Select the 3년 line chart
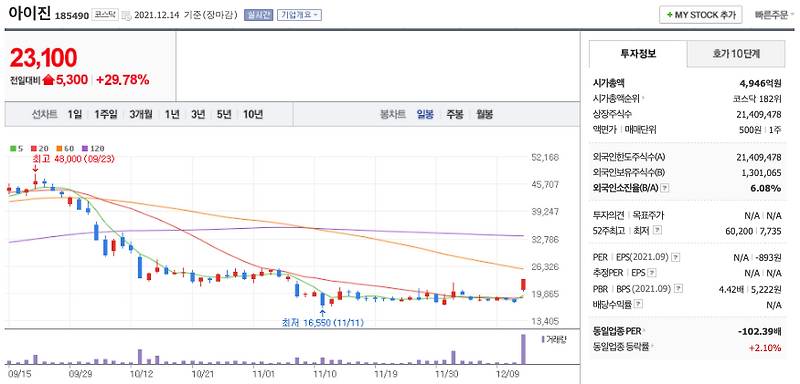 198,114
